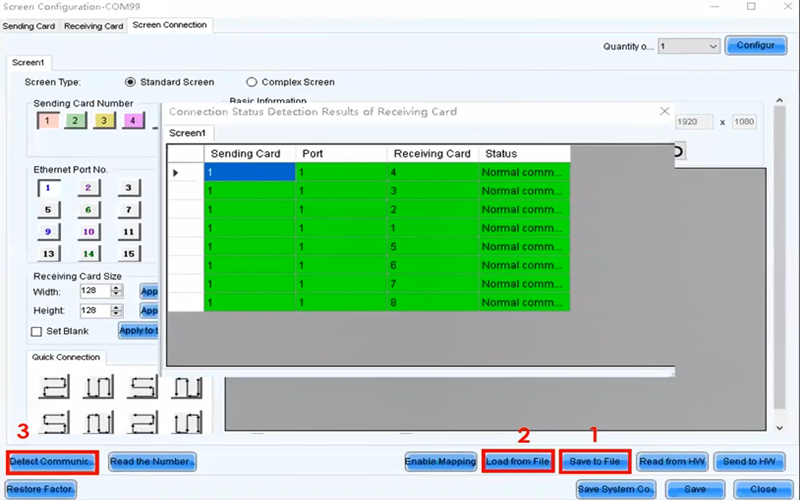Select green sending card number 2

tap(74, 121)
